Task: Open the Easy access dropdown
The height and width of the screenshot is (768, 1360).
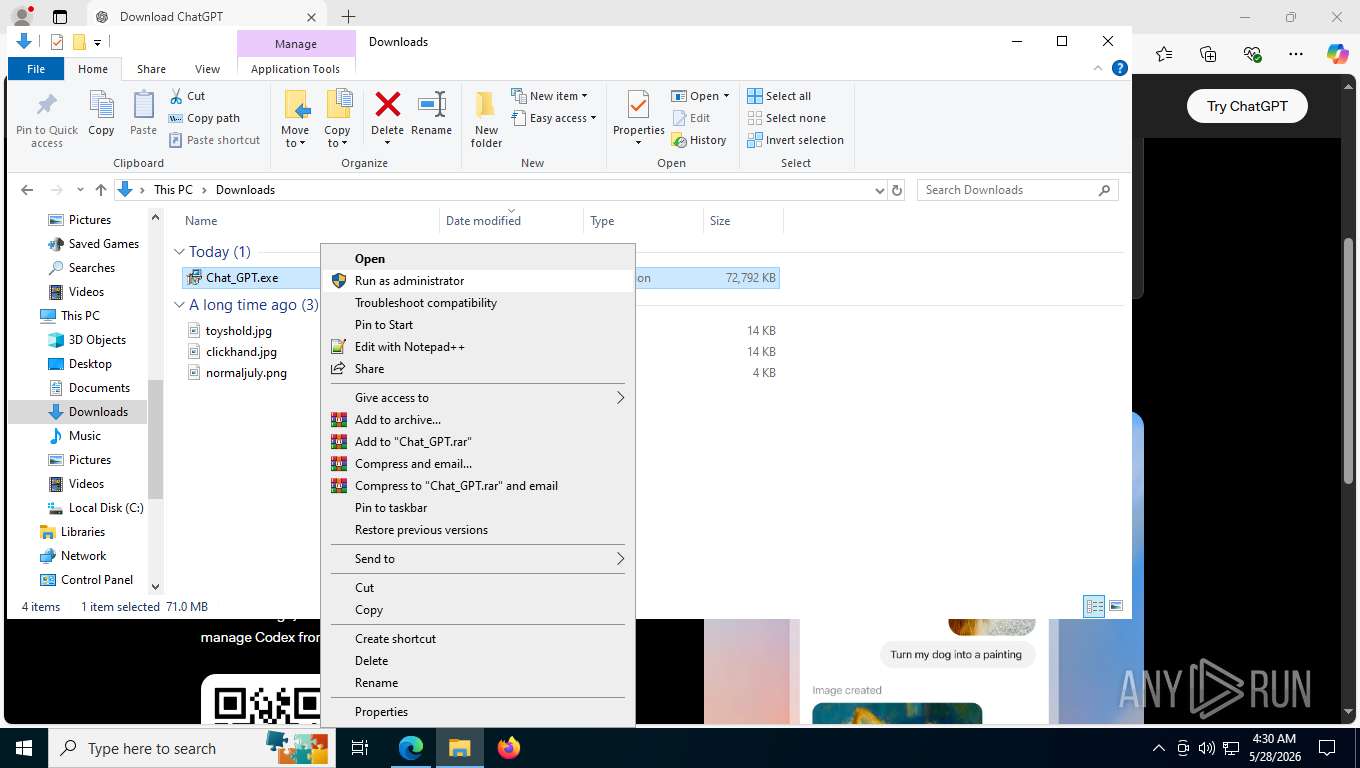Action: coord(554,118)
